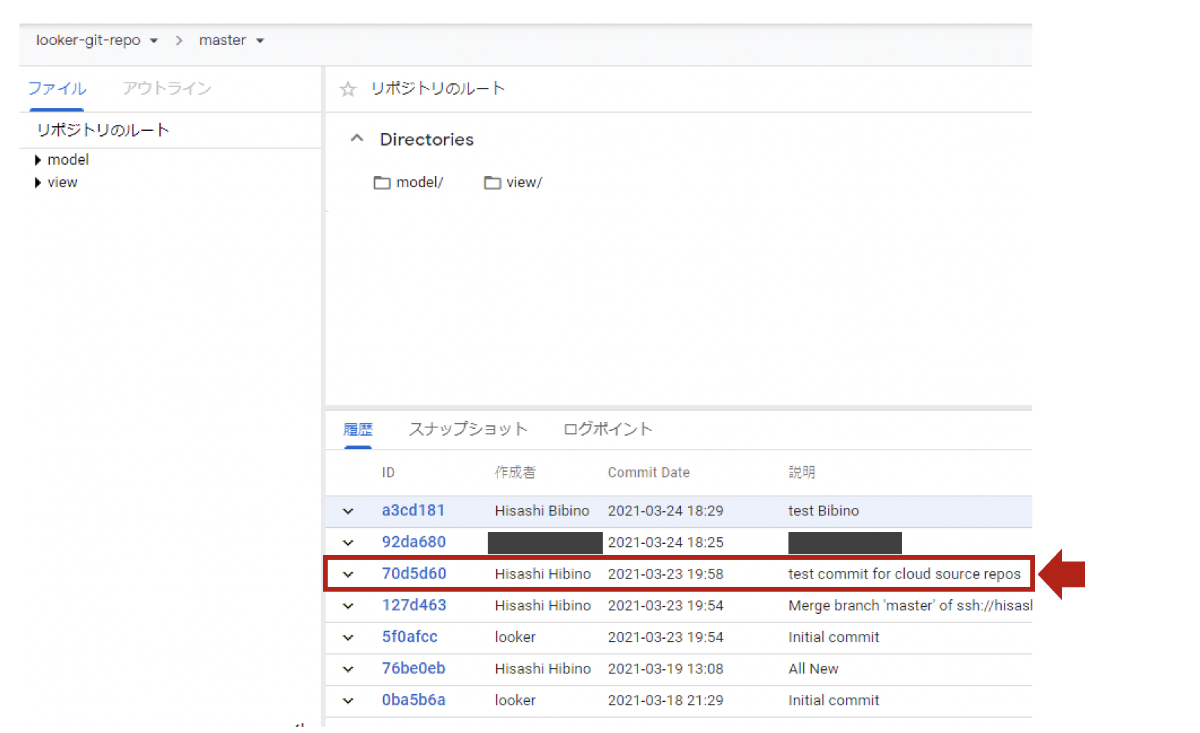Open commit 127d463 link
1200x733 pixels.
pyautogui.click(x=414, y=605)
